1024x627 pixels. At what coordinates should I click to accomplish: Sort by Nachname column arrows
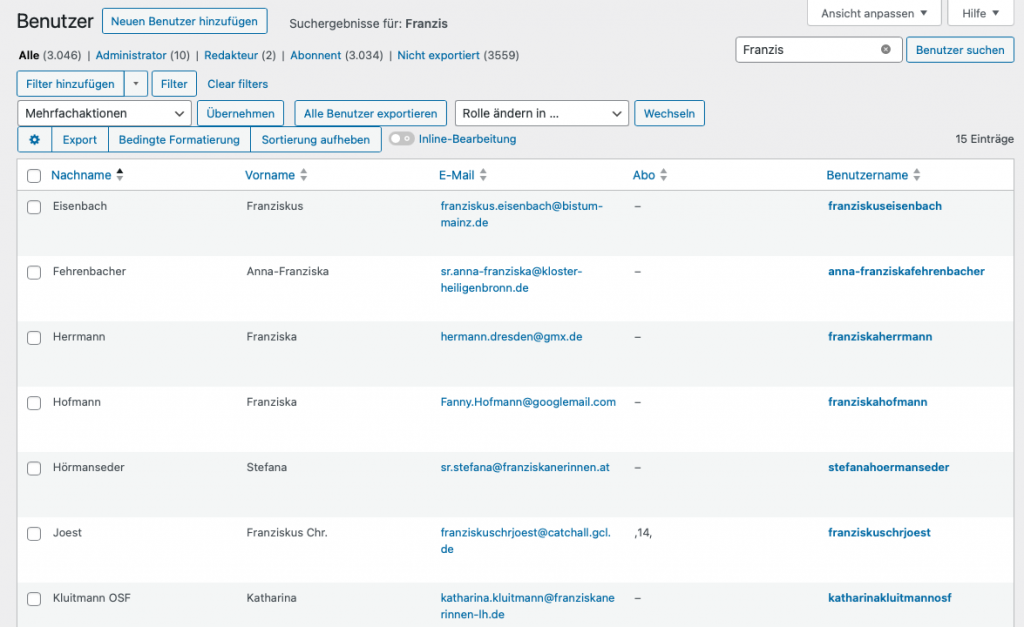pyautogui.click(x=120, y=175)
